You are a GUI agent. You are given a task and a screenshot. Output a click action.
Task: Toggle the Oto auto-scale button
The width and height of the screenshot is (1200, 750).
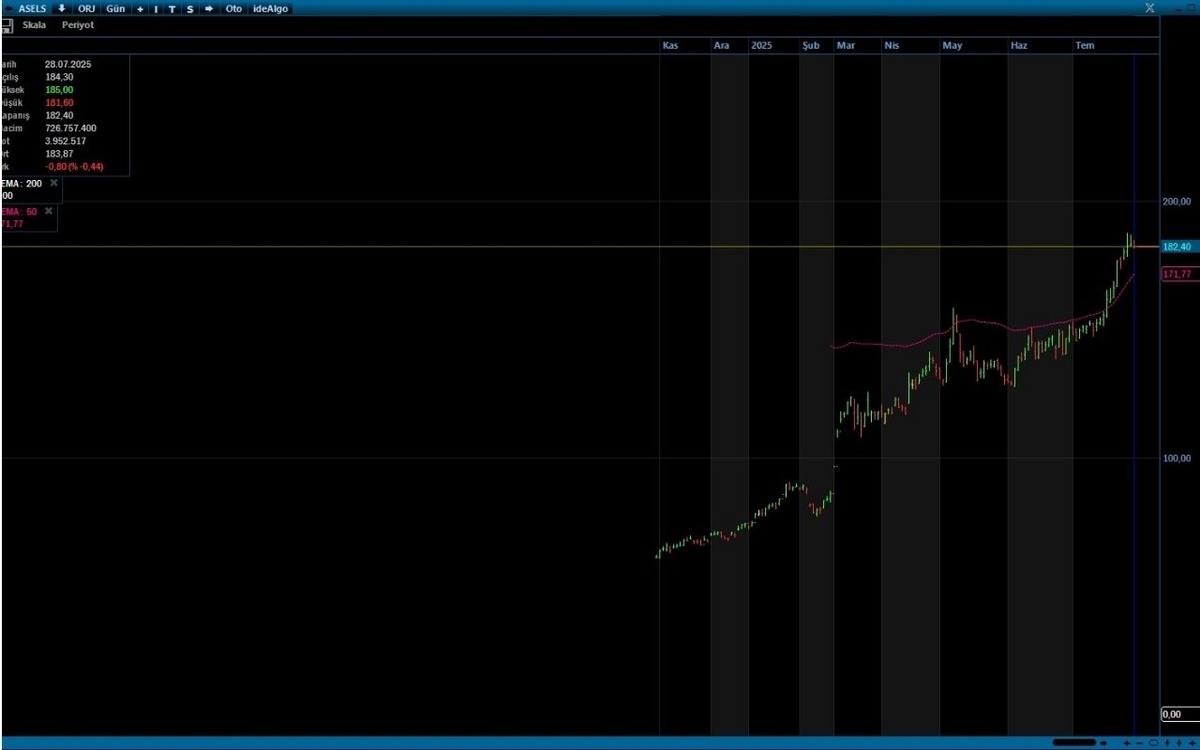point(234,8)
